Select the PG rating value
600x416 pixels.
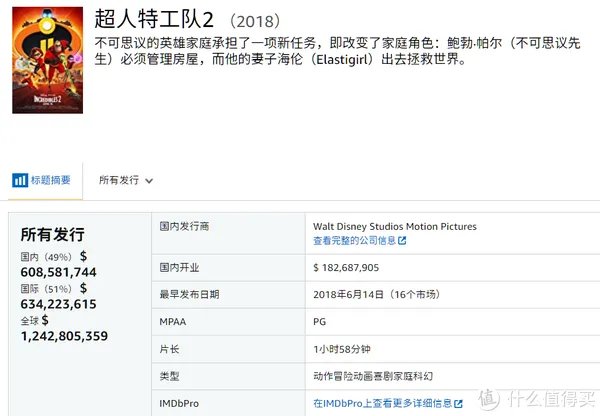(320, 322)
